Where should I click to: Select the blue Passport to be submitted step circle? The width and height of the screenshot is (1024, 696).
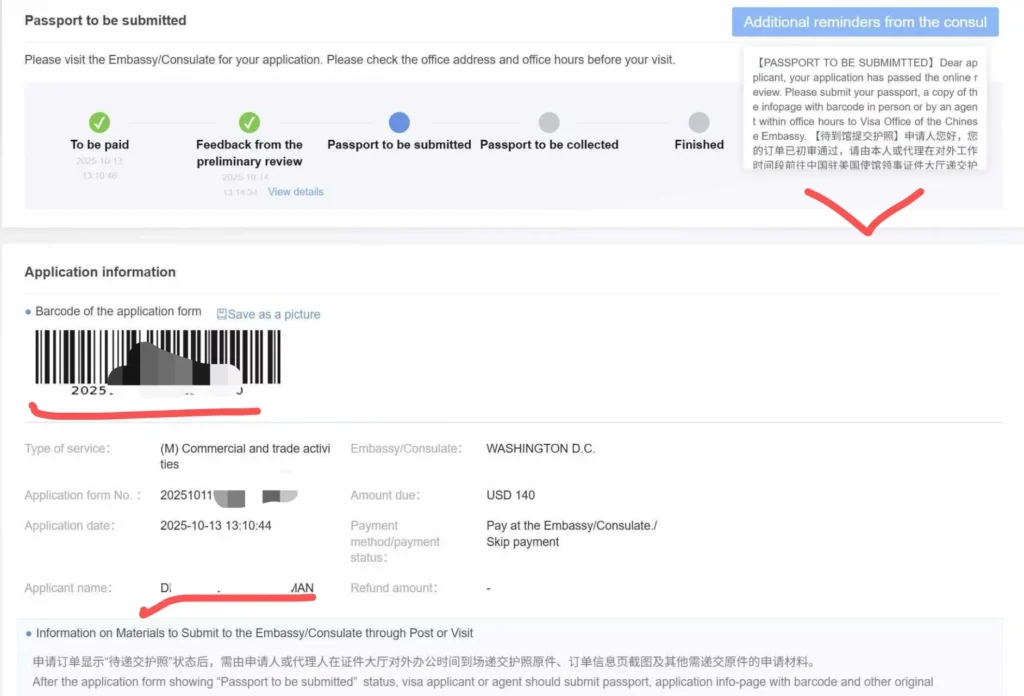coord(399,122)
